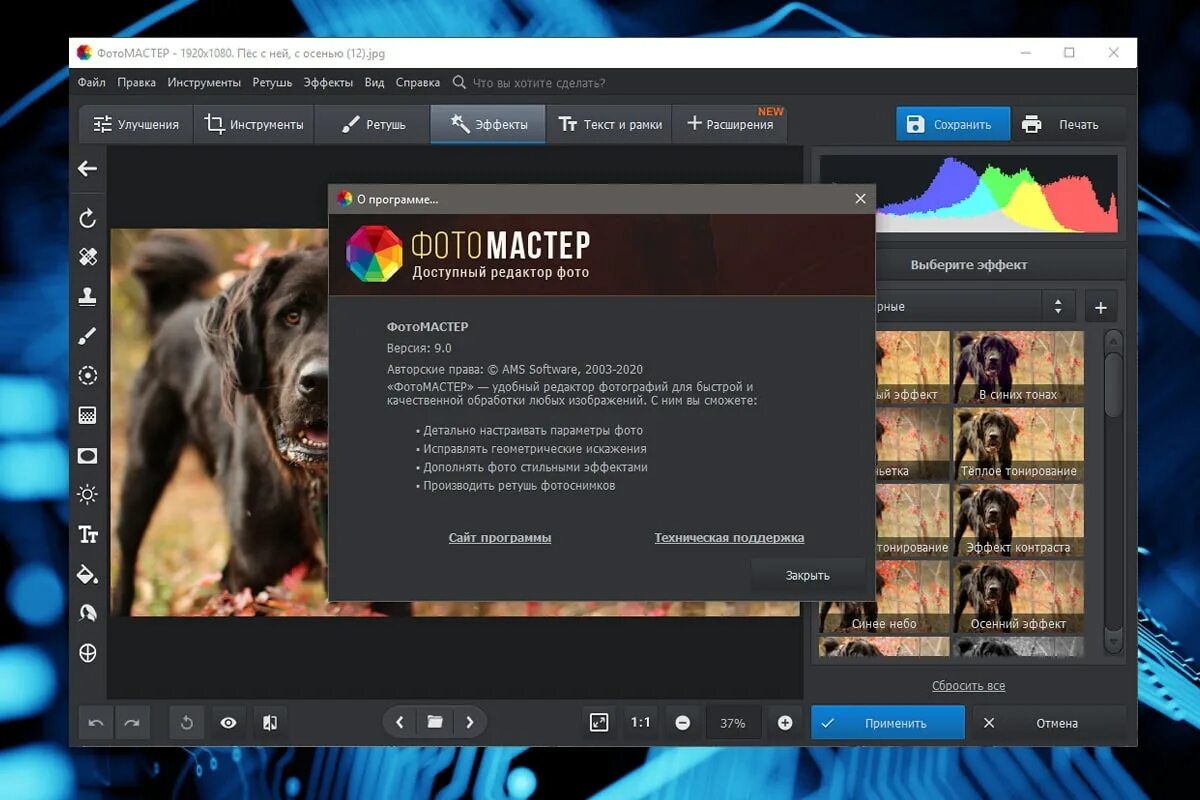Select the text Tt tool in sidebar
Screen dimensions: 1200x800
coord(88,534)
